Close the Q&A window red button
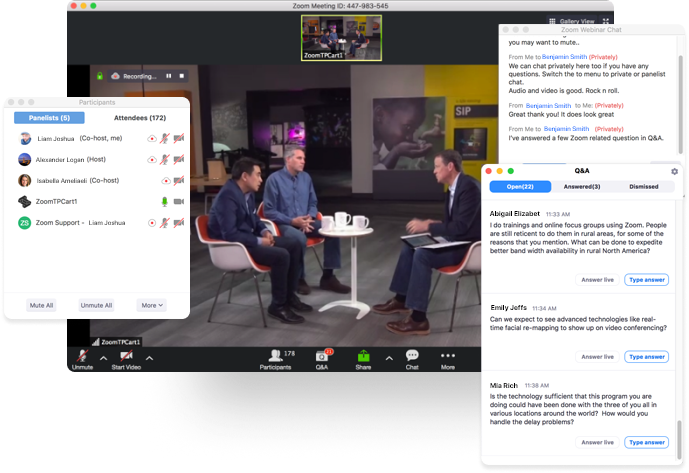The width and height of the screenshot is (689, 473). coord(489,171)
